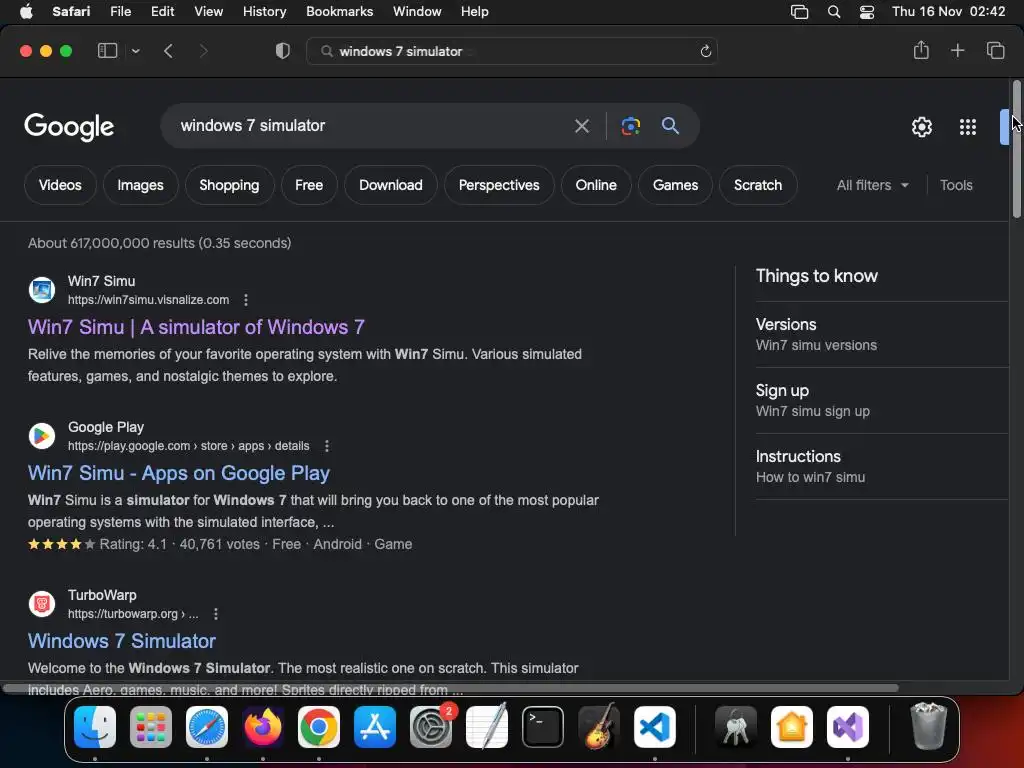Image resolution: width=1024 pixels, height=768 pixels.
Task: Toggle the Safari sidebar button
Action: 107,51
